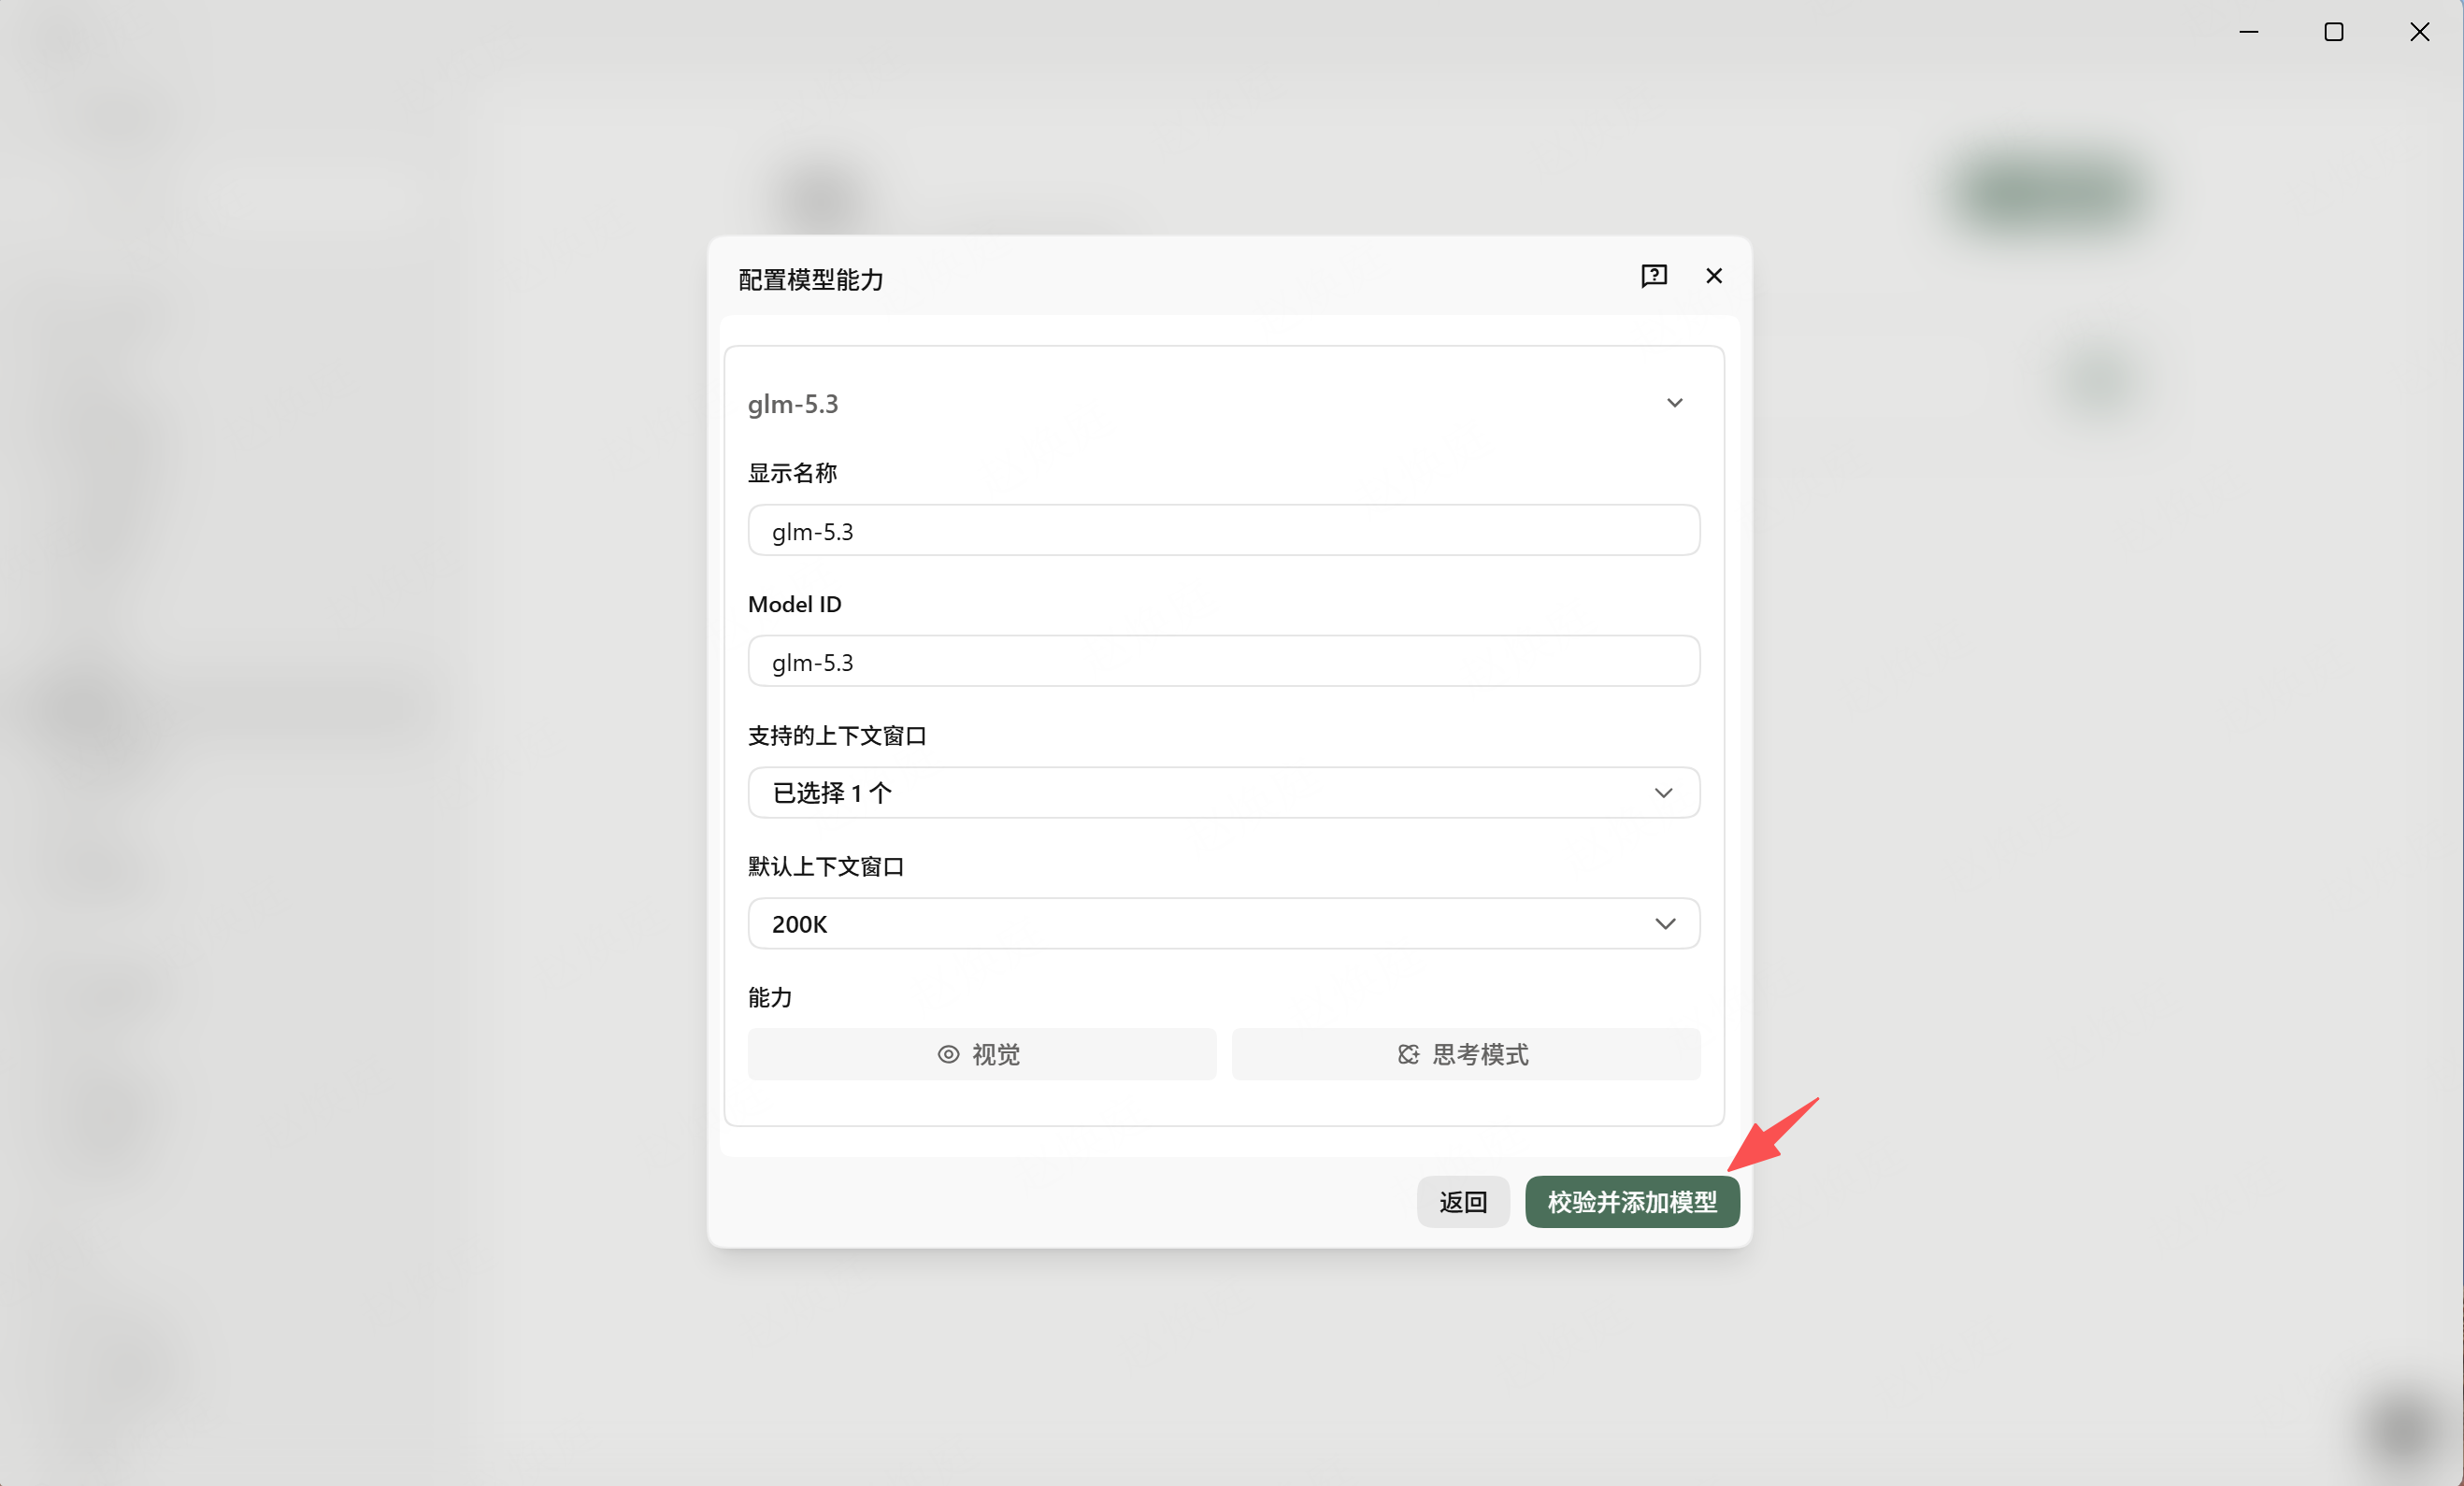This screenshot has width=2464, height=1486.
Task: Close the 配置模型能力 dialog
Action: click(x=1714, y=276)
